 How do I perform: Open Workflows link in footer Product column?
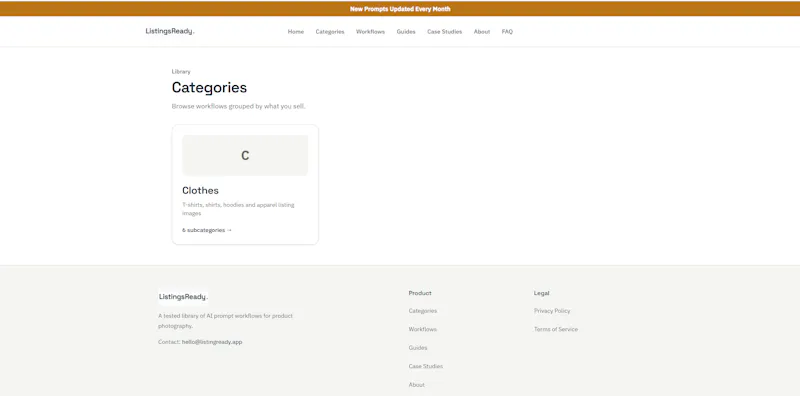pos(423,329)
